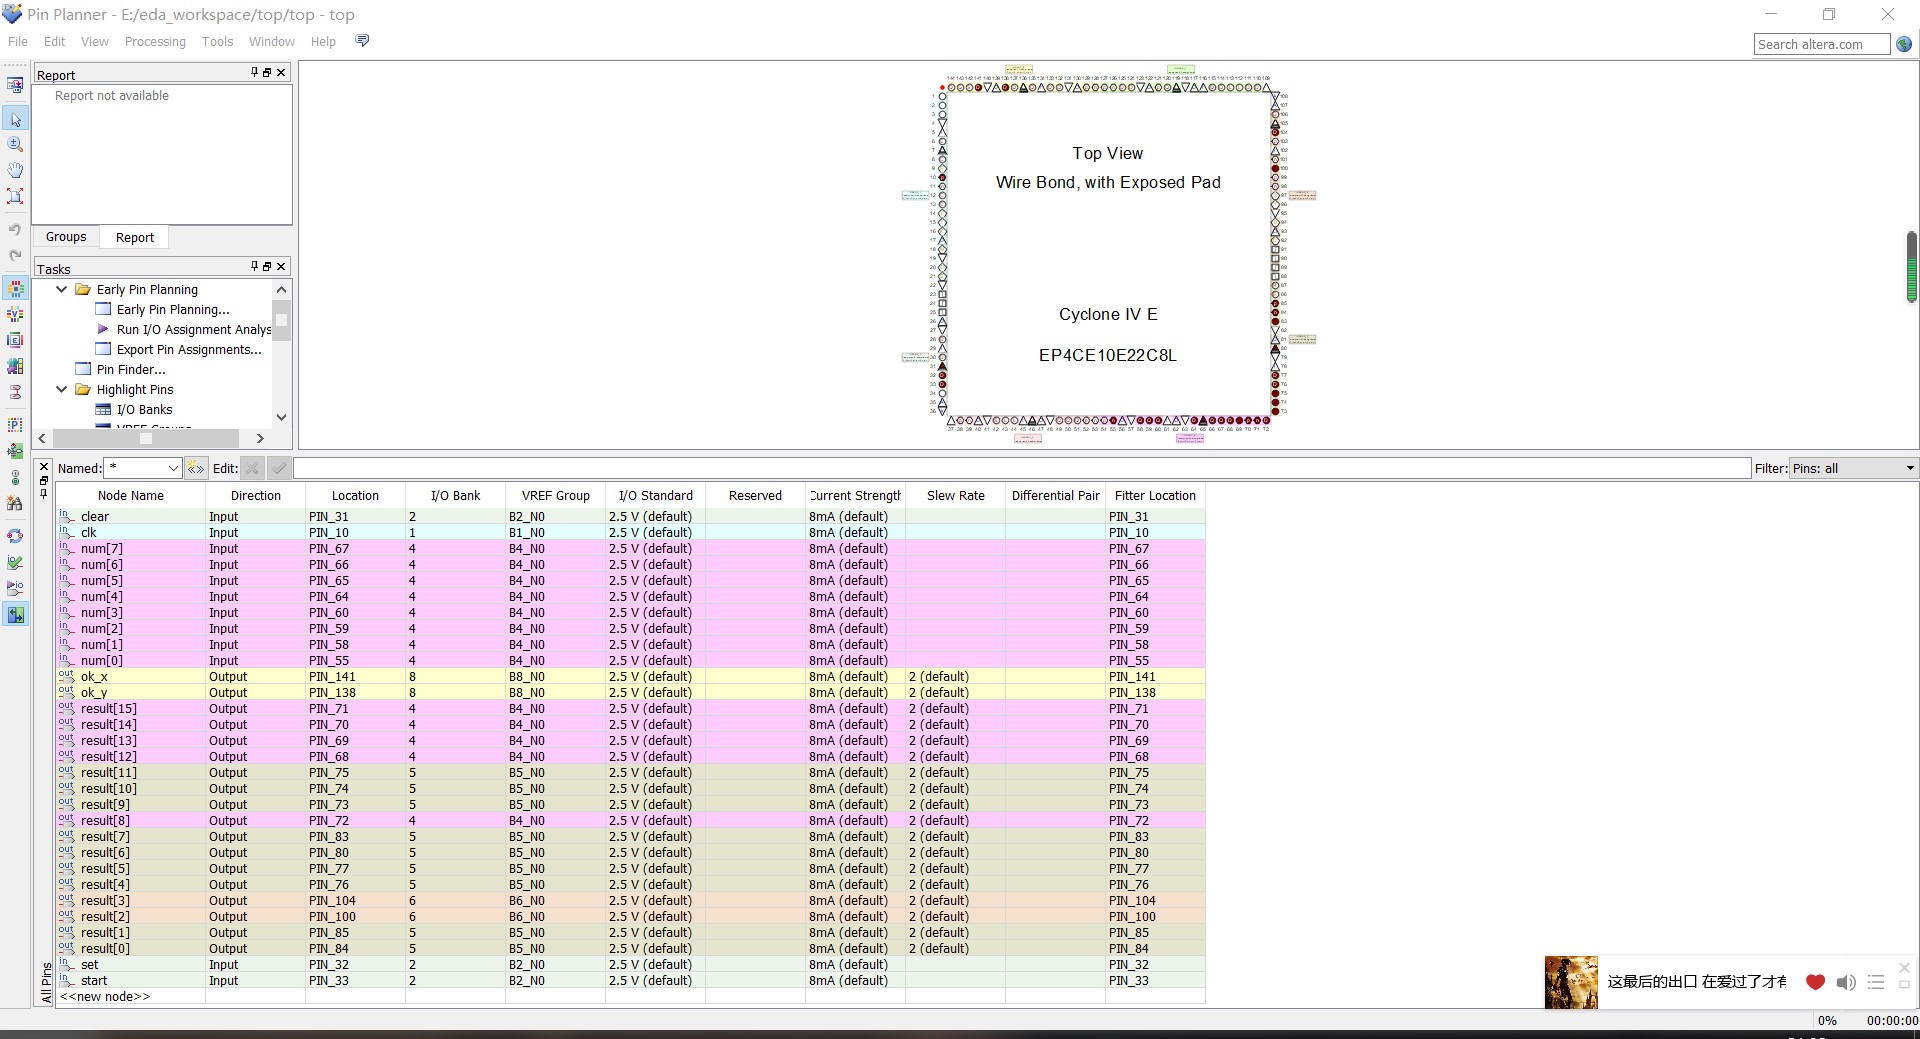Click the binoculars pin finder icon
Viewport: 1920px width, 1039px height.
pyautogui.click(x=15, y=503)
